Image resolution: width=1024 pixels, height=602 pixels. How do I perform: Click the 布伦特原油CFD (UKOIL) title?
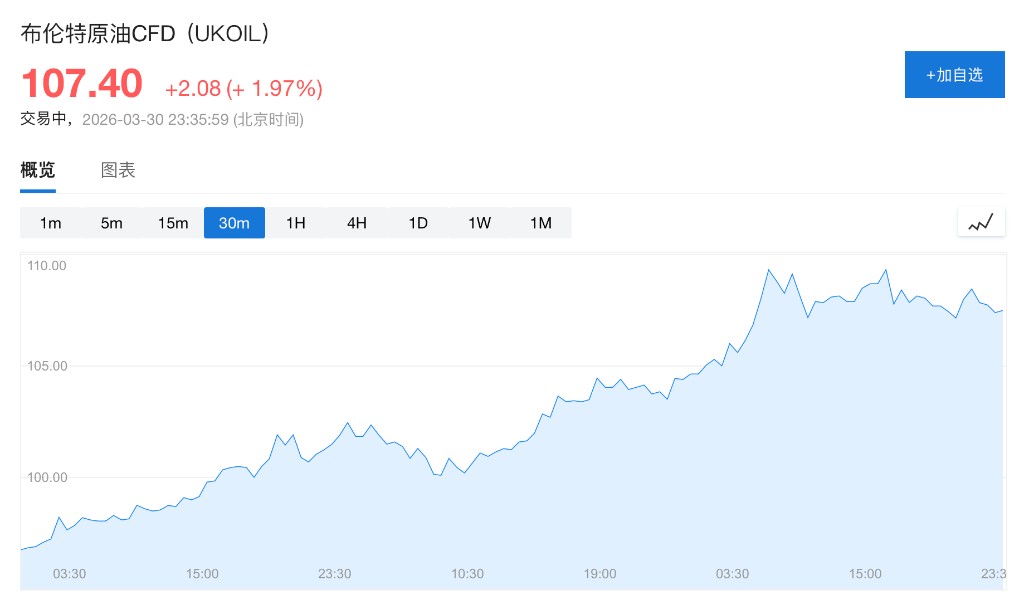tap(146, 33)
